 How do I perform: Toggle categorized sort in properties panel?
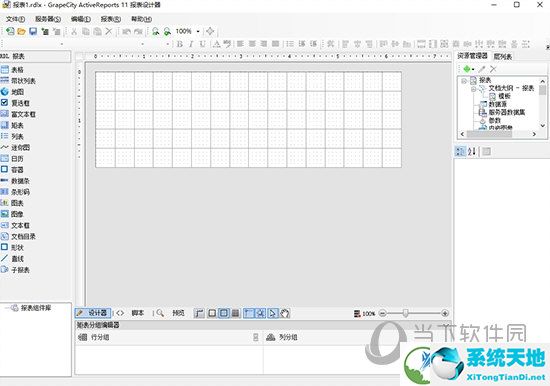(460, 151)
